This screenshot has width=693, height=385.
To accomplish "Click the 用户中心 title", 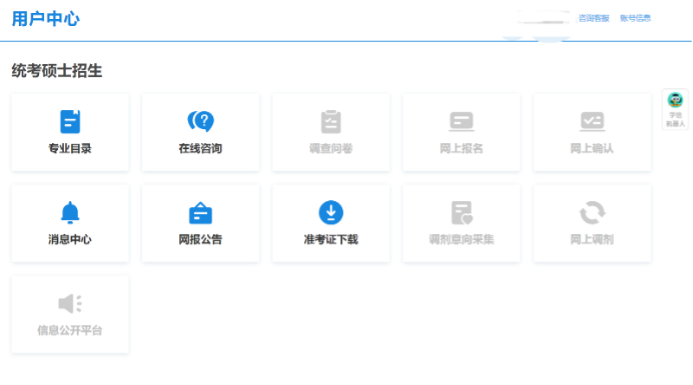I will (x=46, y=19).
